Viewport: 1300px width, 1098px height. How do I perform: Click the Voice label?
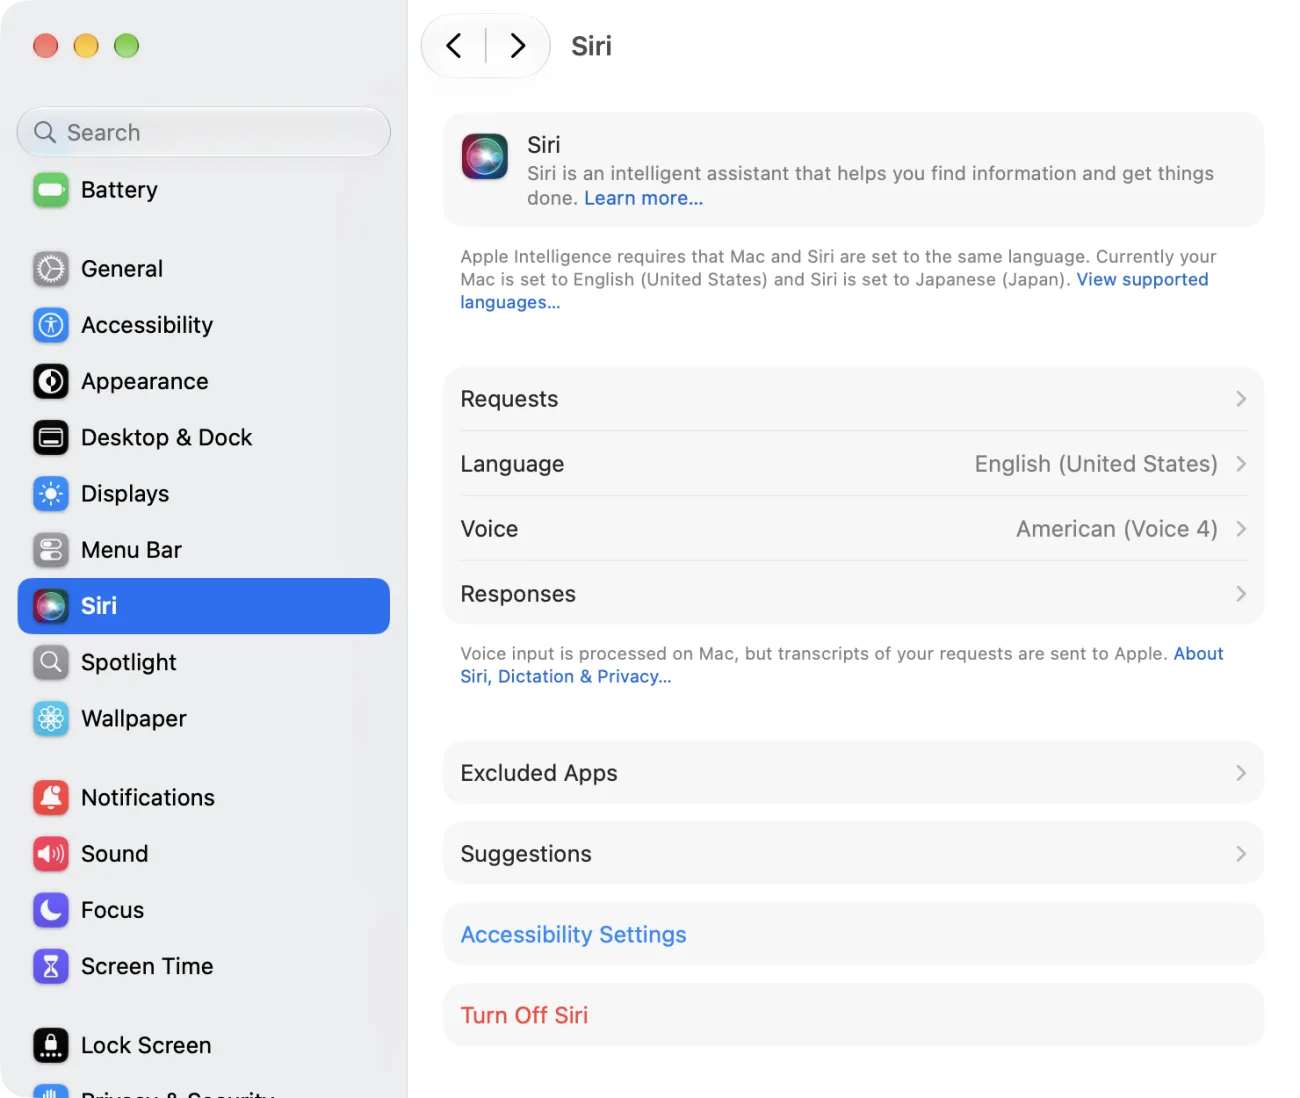coord(489,529)
